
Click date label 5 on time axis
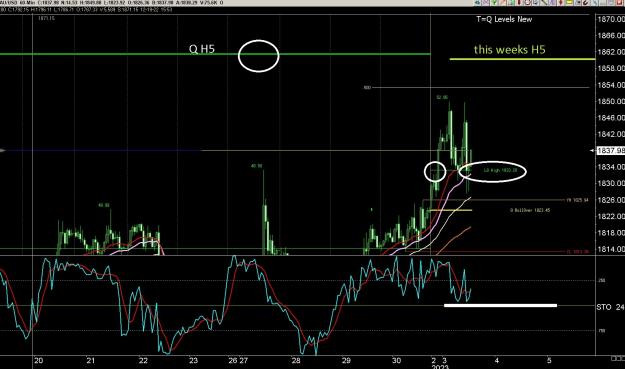(x=549, y=361)
